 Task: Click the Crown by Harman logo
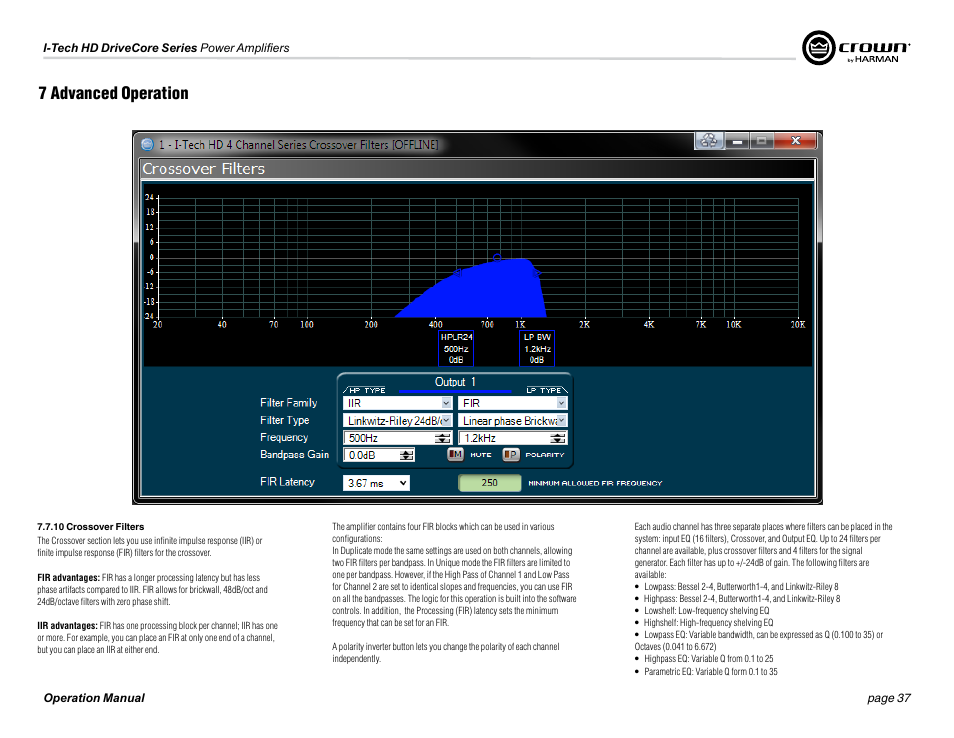(x=856, y=48)
